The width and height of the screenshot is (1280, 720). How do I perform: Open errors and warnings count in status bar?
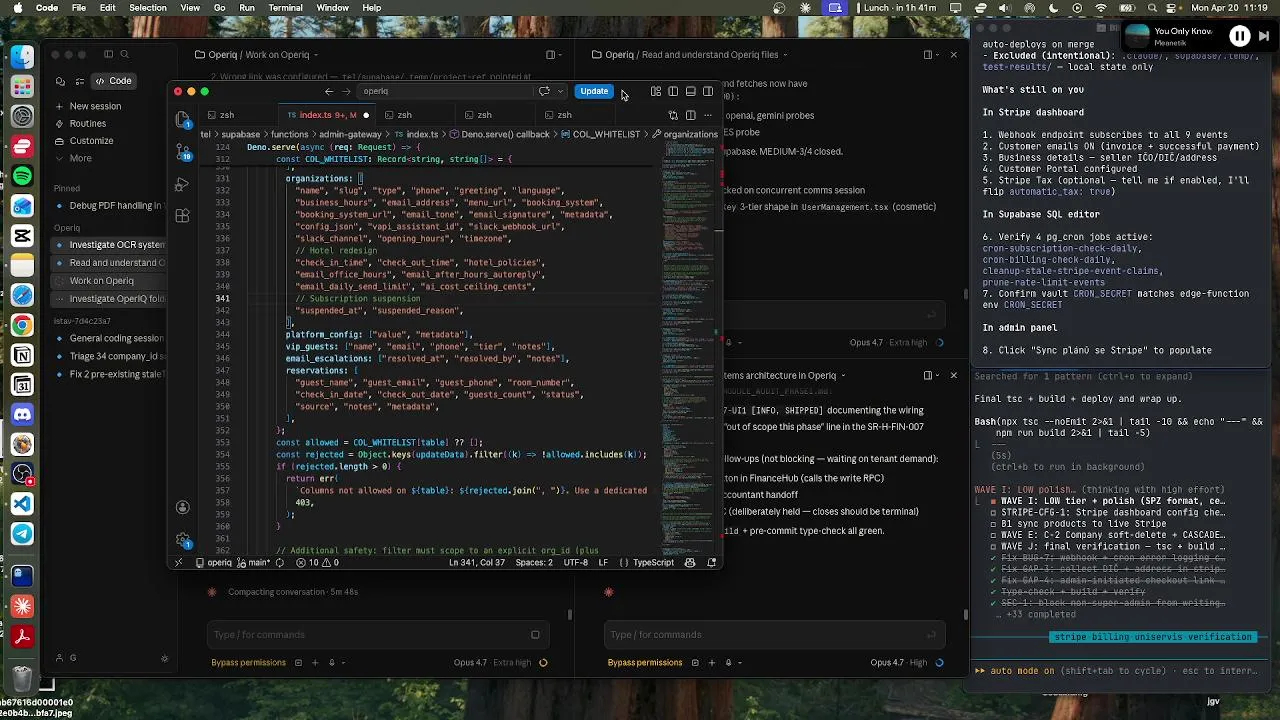(x=318, y=563)
